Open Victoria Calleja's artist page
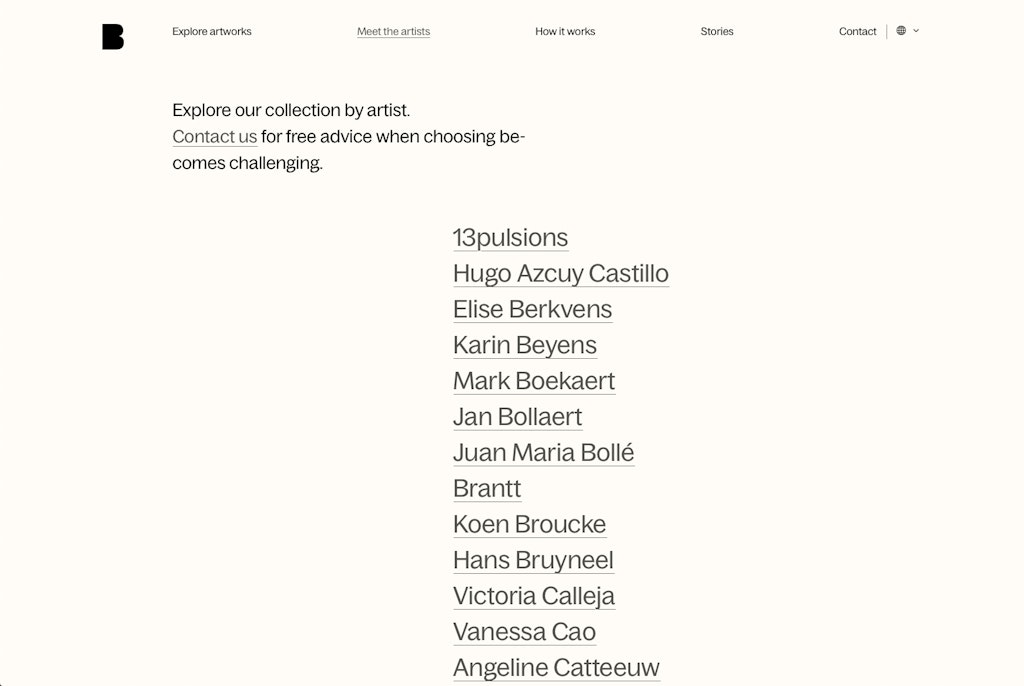This screenshot has width=1024, height=686. [533, 595]
